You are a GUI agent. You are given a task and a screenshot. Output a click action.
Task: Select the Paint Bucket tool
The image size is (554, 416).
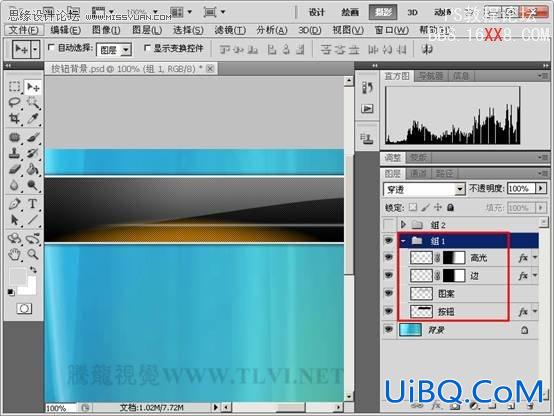pos(33,169)
